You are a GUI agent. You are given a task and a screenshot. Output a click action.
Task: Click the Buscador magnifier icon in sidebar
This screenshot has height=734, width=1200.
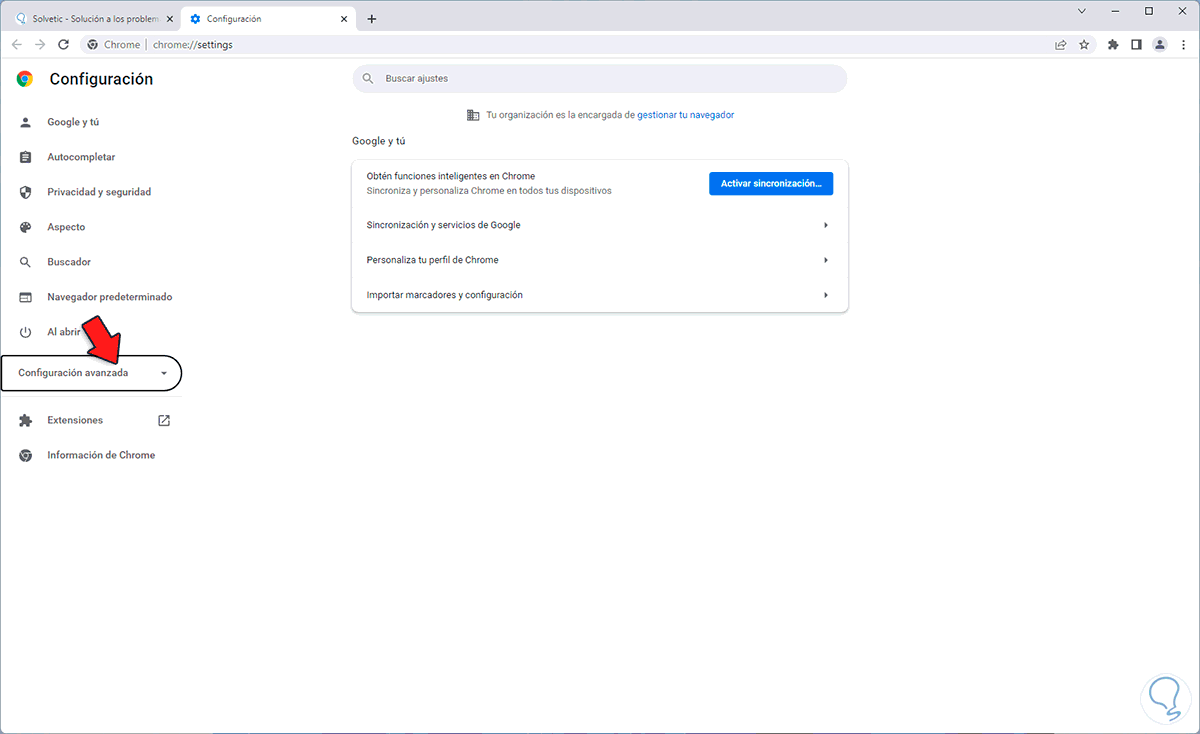pos(26,262)
